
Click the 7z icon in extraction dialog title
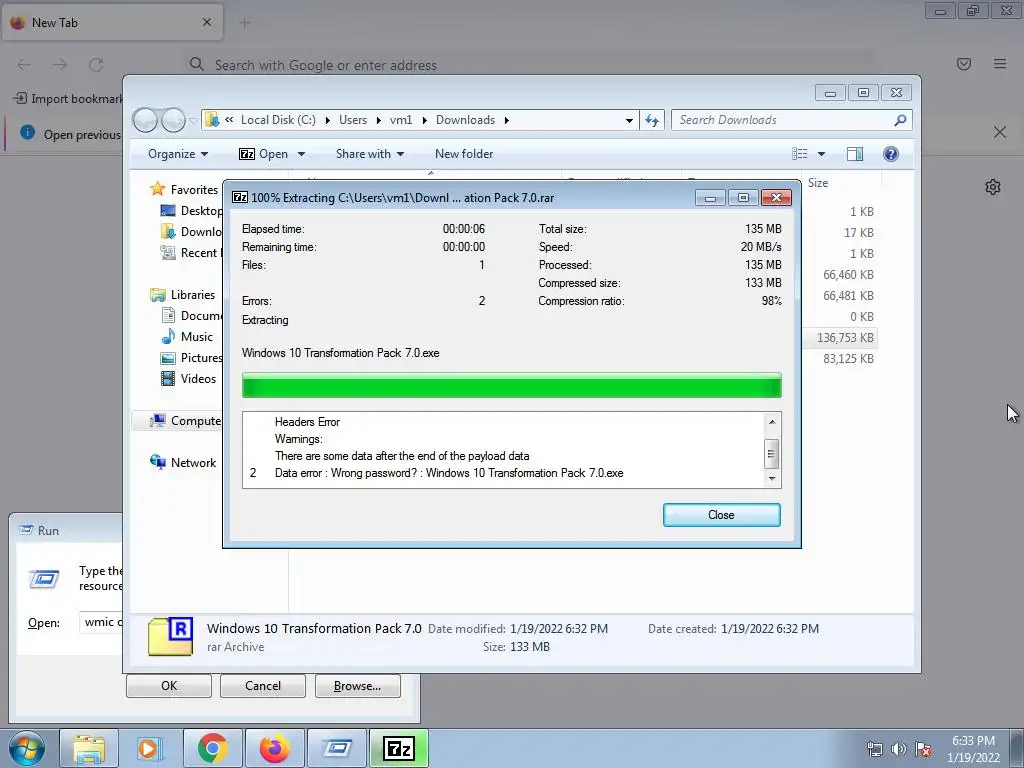240,197
